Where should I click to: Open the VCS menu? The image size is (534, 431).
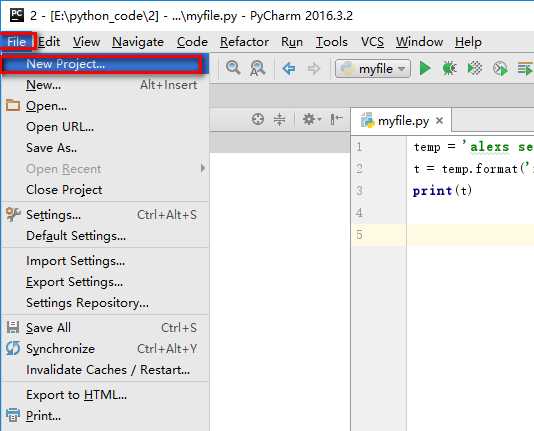tap(372, 42)
